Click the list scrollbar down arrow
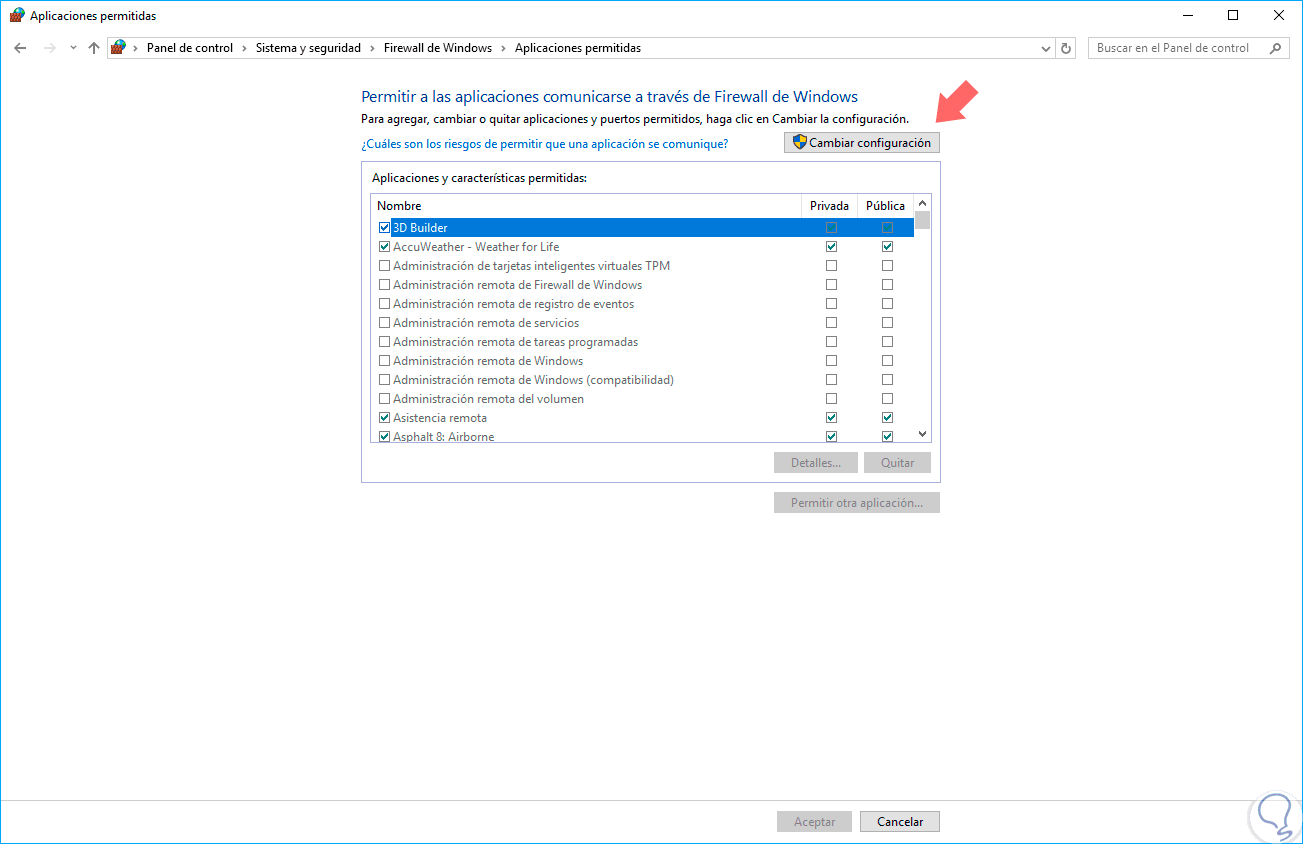The width and height of the screenshot is (1303, 844). [x=923, y=434]
